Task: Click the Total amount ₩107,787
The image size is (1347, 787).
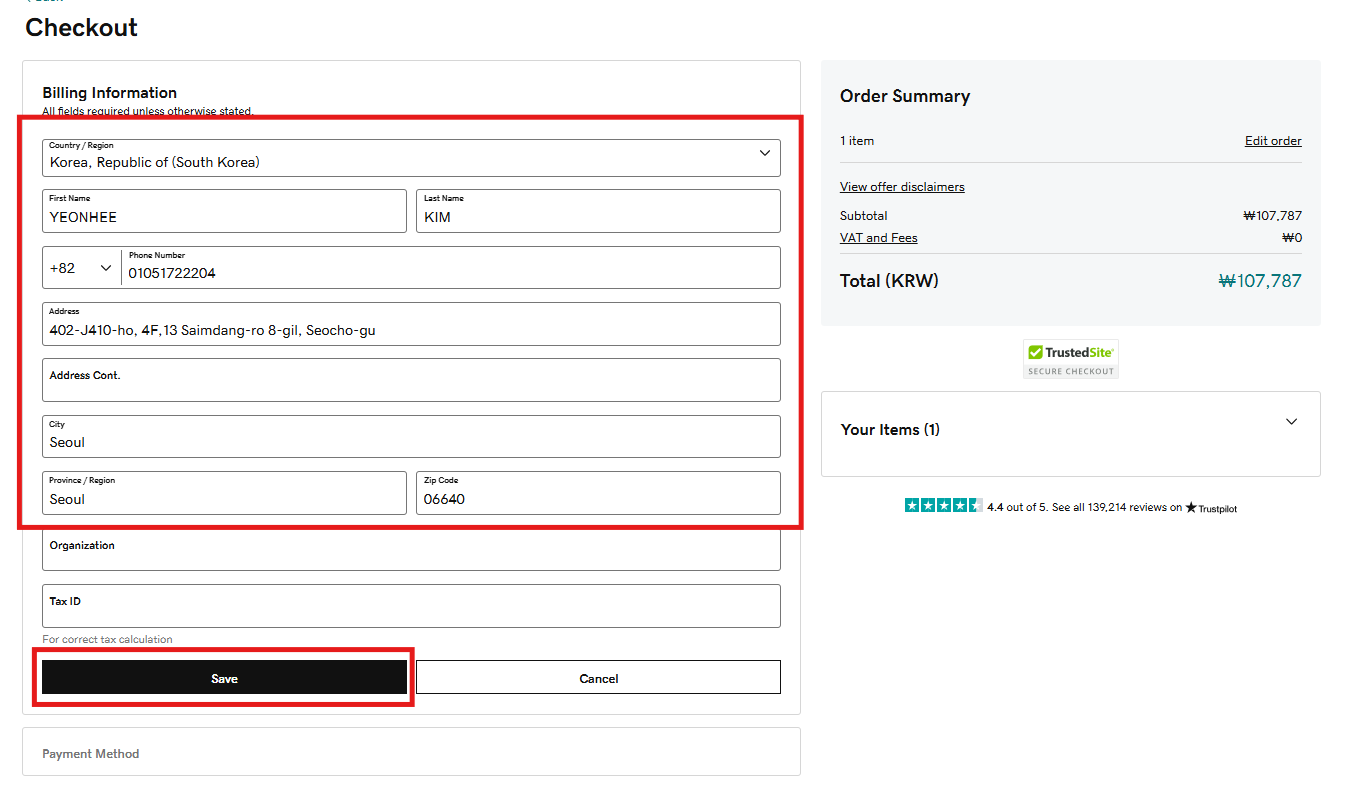Action: pos(1260,281)
